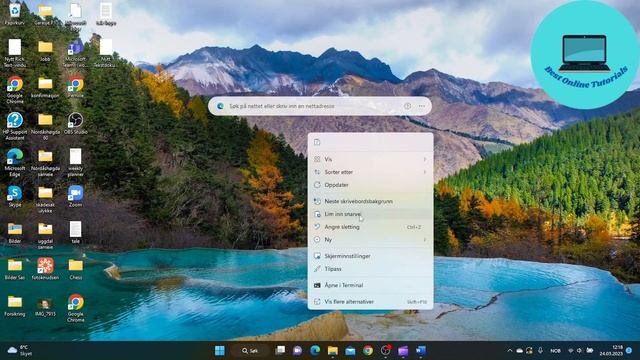Open the Mail app on taskbar
Screen dimensions: 640x360
tap(350, 351)
